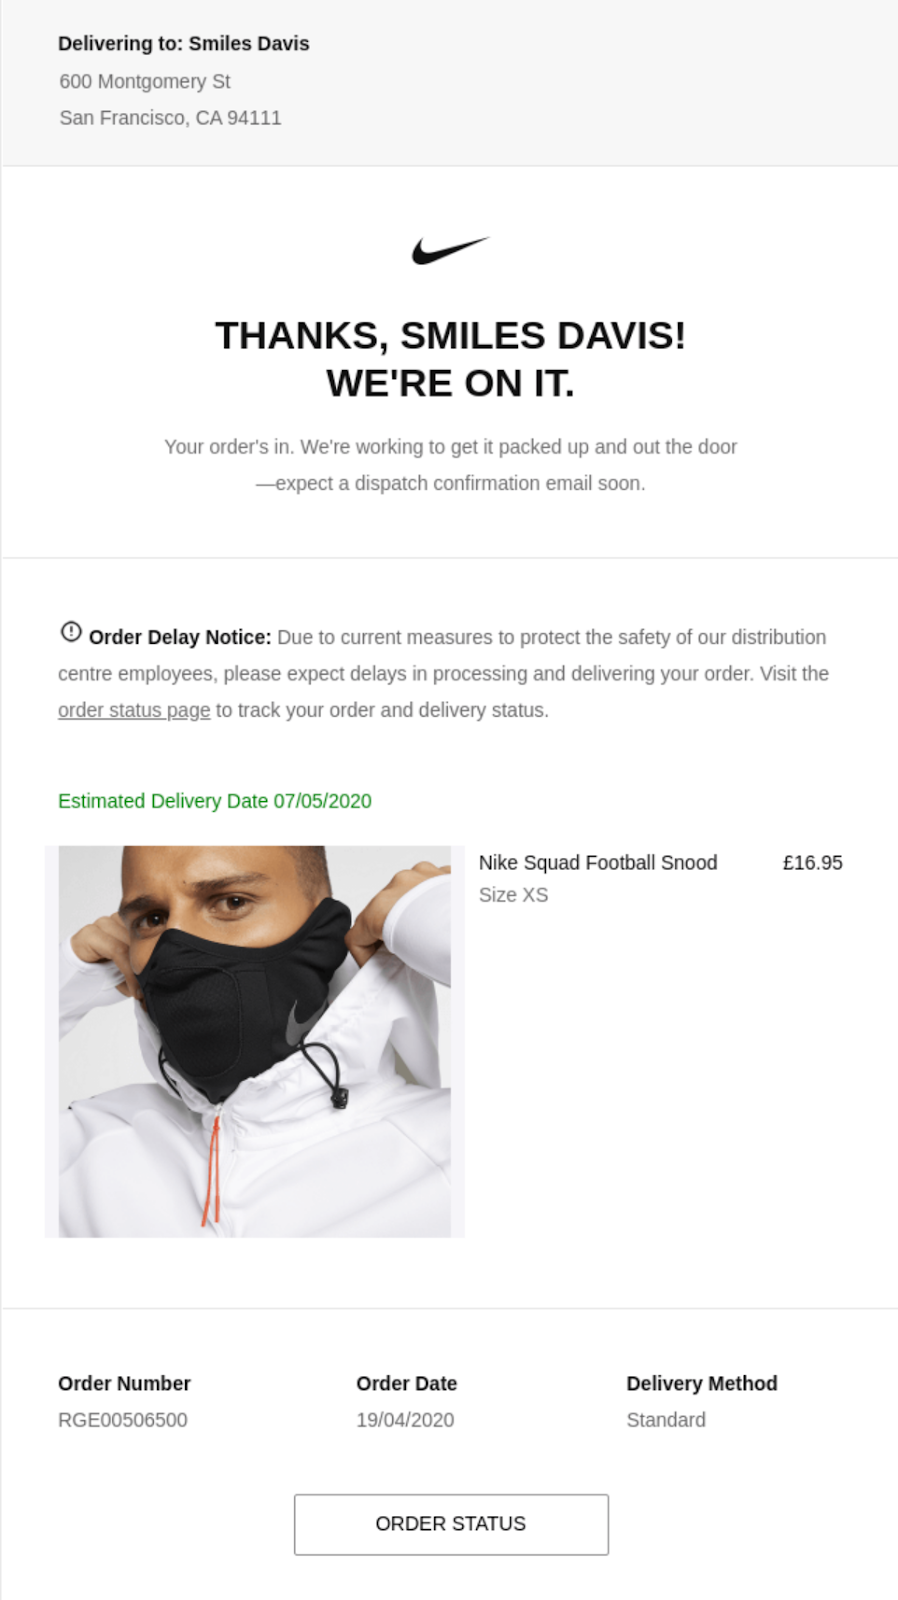
Task: Click the Delivering to: Smiles Davis heading
Action: click(183, 43)
